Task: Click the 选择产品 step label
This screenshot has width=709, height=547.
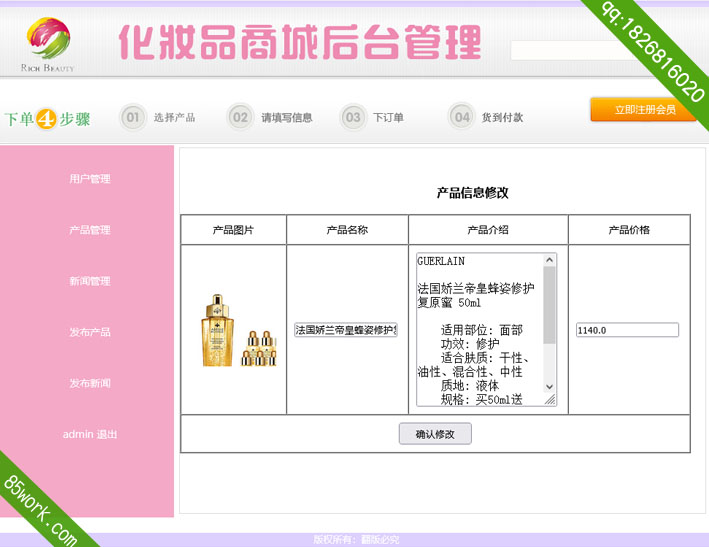Action: tap(175, 118)
